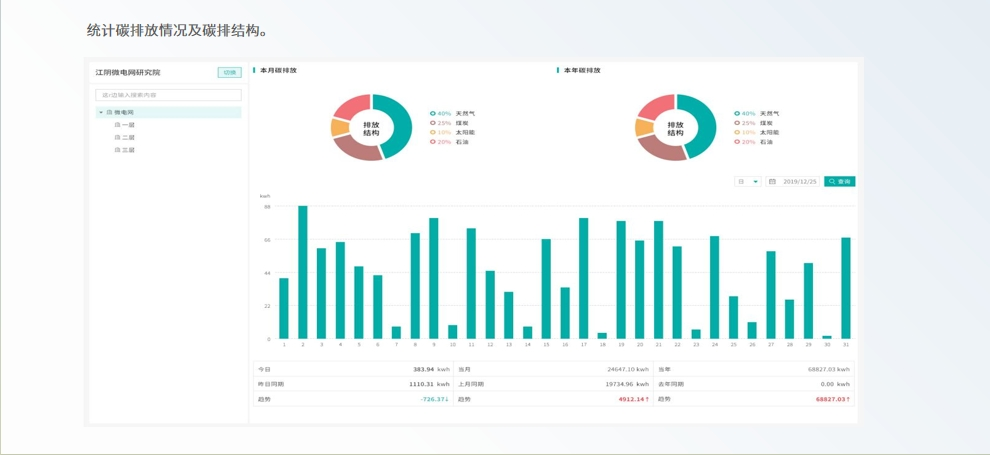Click 天然气 legend marker in yearly chart

[x=737, y=114]
